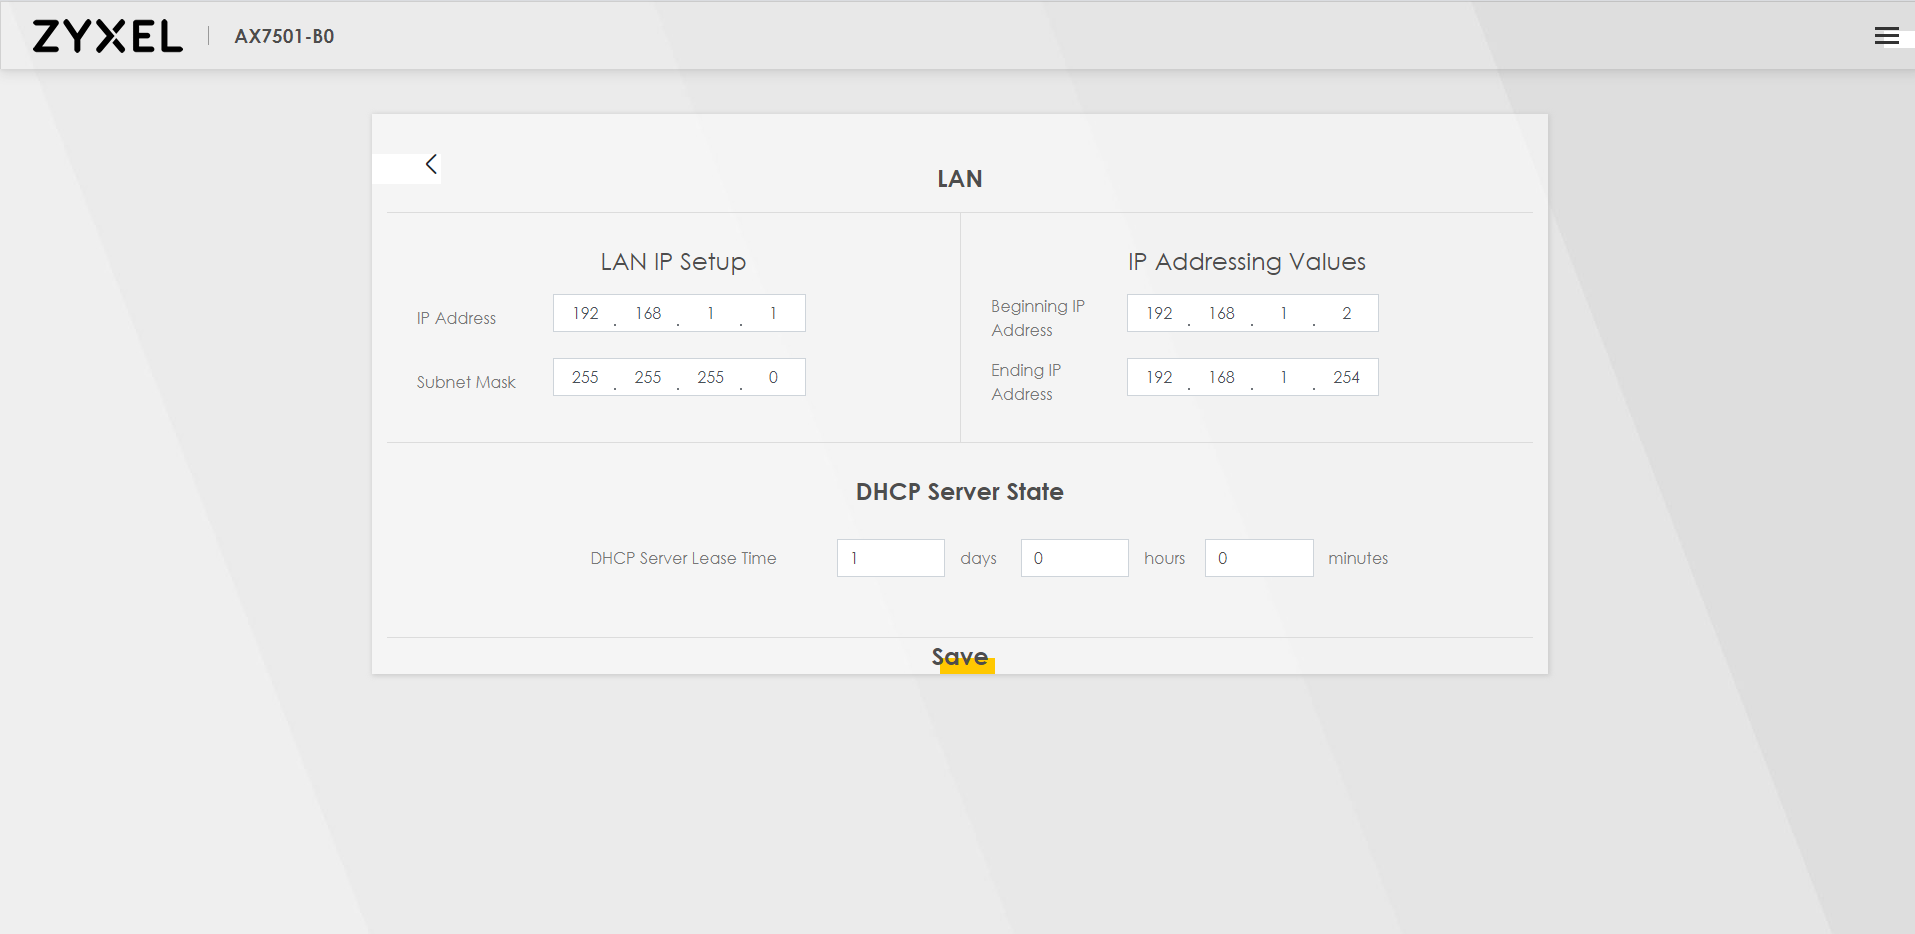The image size is (1915, 934).
Task: Edit first octet of Beginning IP Address
Action: click(x=1159, y=313)
